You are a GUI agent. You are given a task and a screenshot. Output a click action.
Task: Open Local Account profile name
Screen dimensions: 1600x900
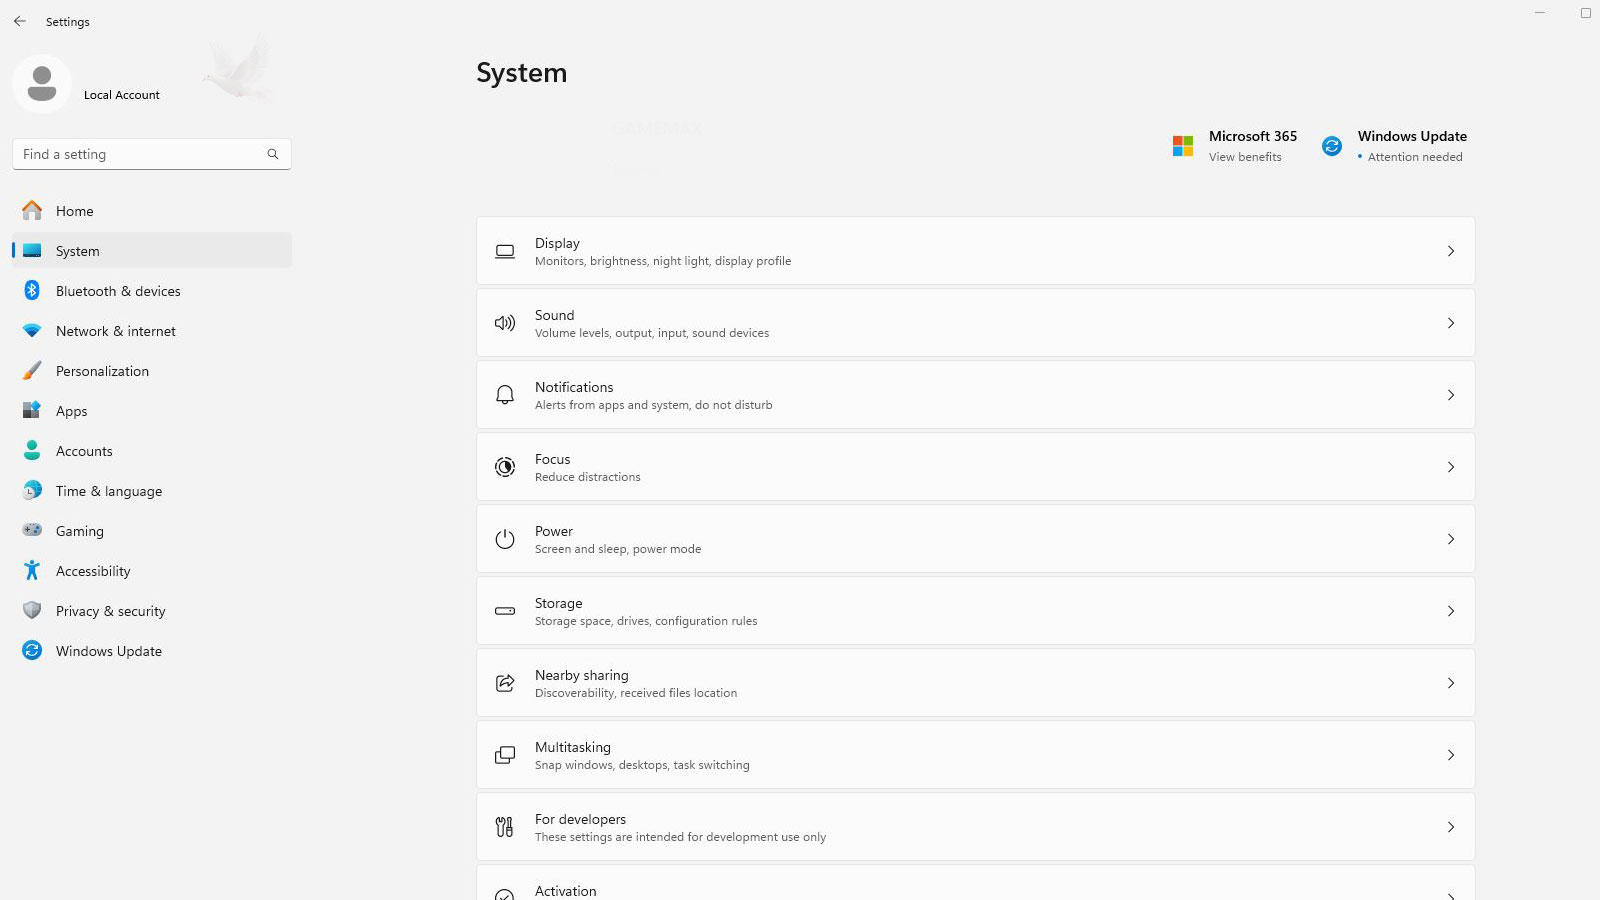tap(122, 95)
